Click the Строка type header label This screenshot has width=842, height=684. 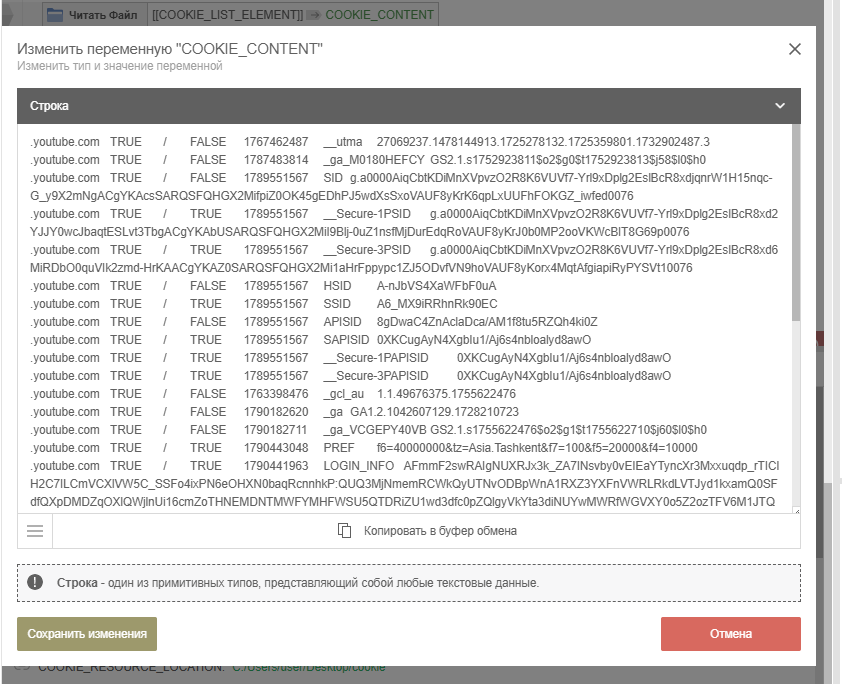(49, 105)
